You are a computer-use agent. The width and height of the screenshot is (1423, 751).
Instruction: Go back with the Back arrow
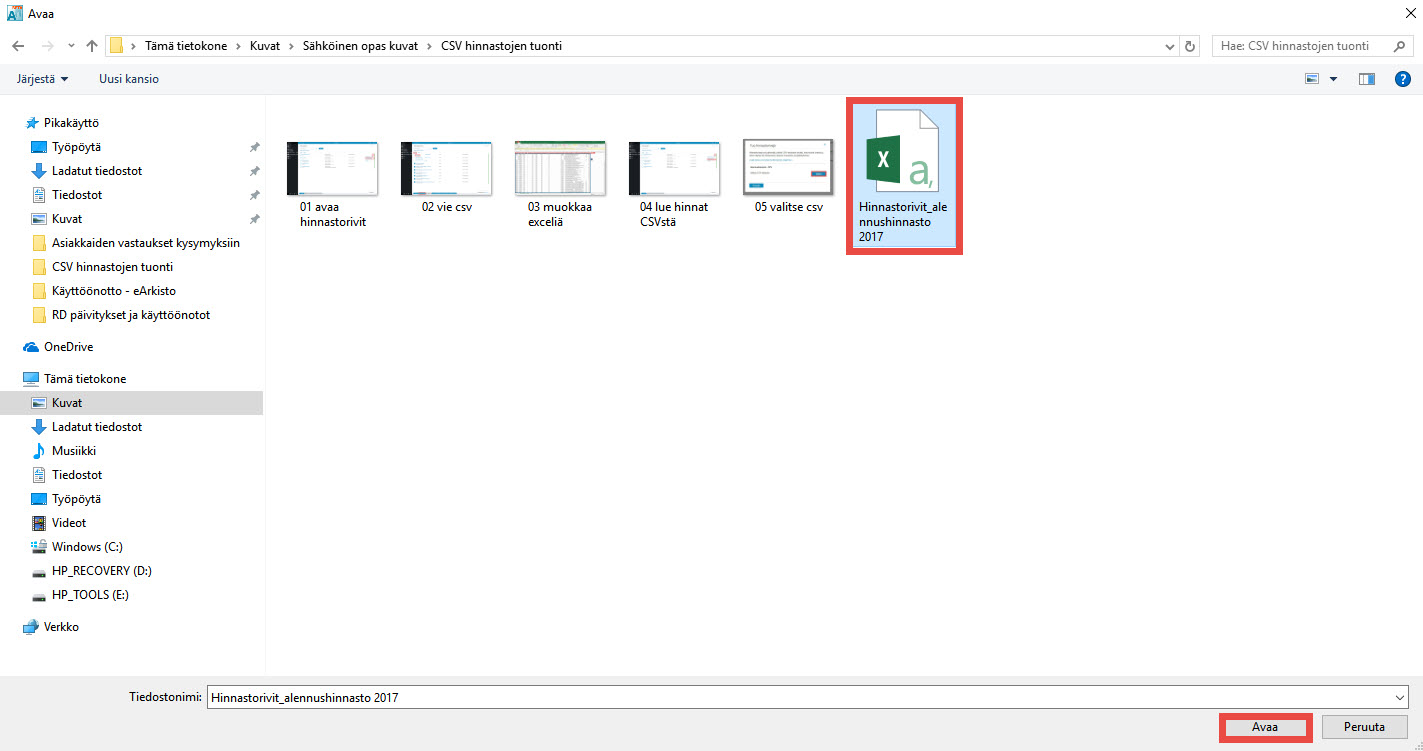18,46
